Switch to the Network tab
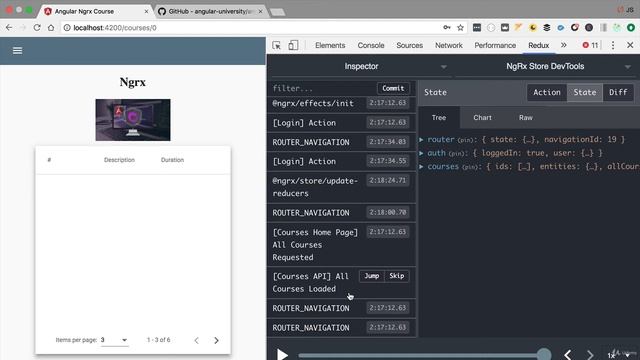 click(x=449, y=45)
